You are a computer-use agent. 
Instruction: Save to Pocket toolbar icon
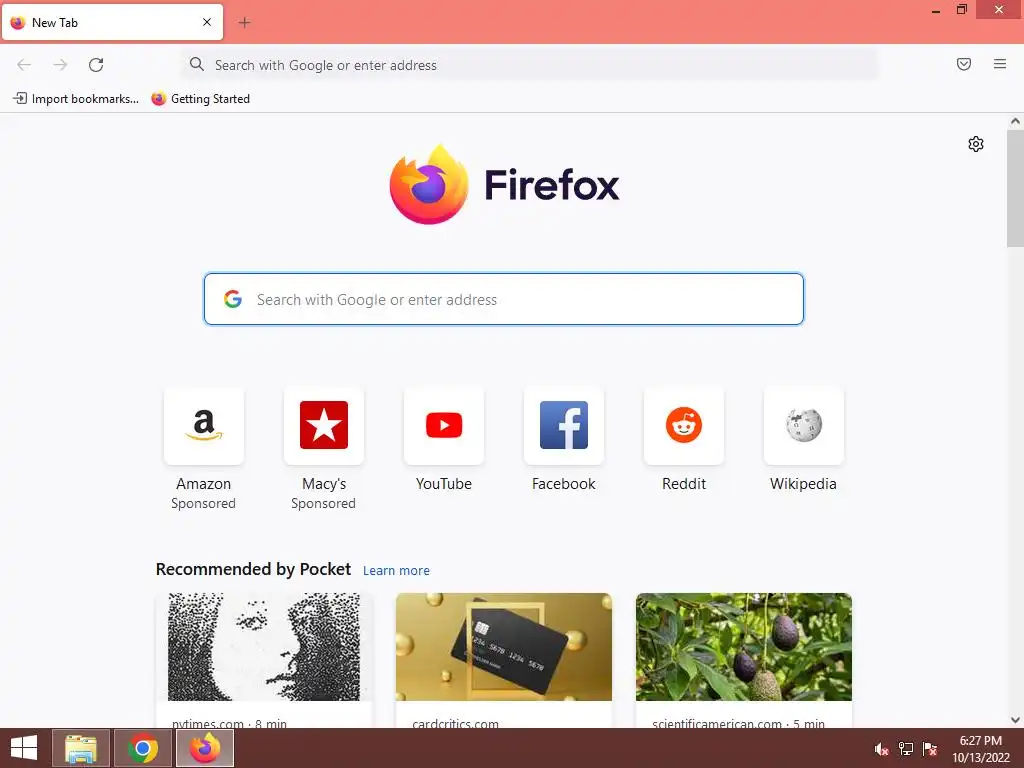tap(964, 64)
